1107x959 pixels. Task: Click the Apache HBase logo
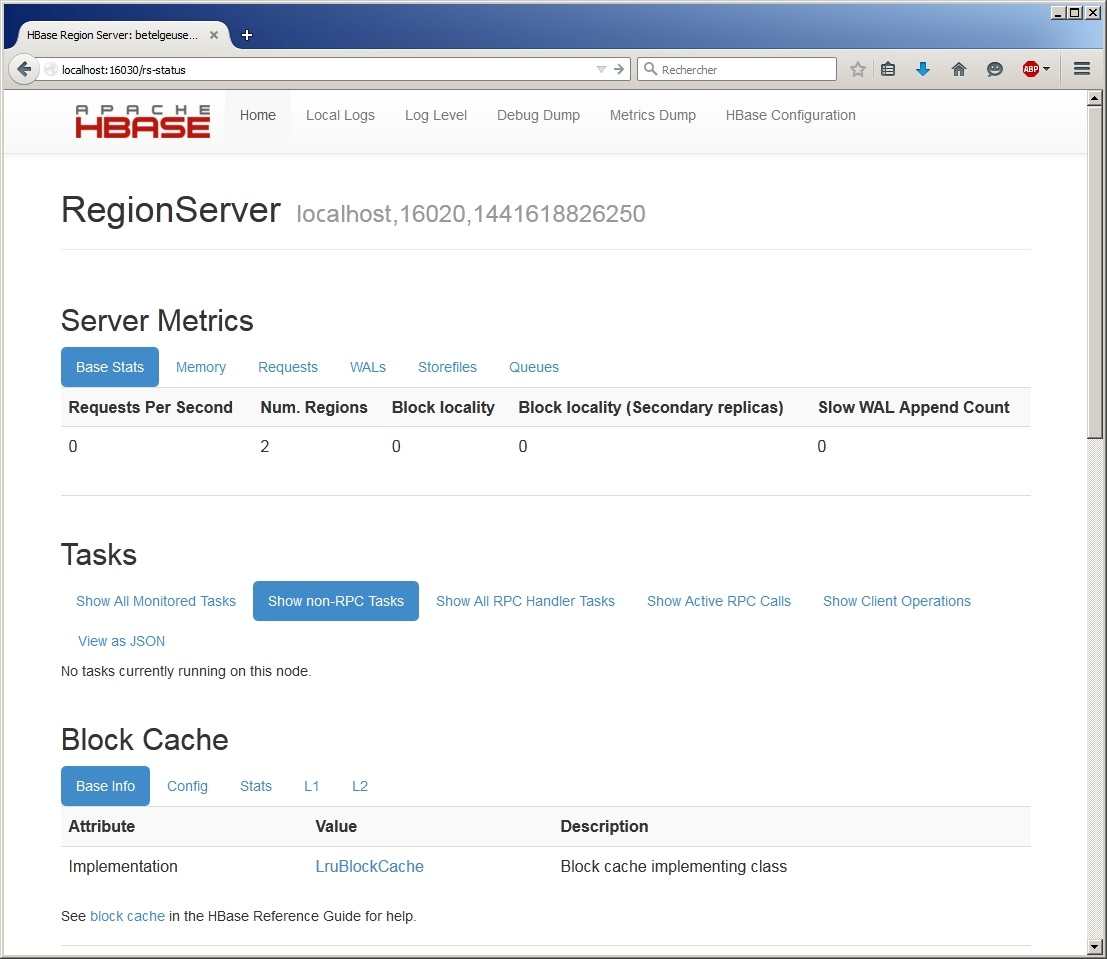coord(143,121)
